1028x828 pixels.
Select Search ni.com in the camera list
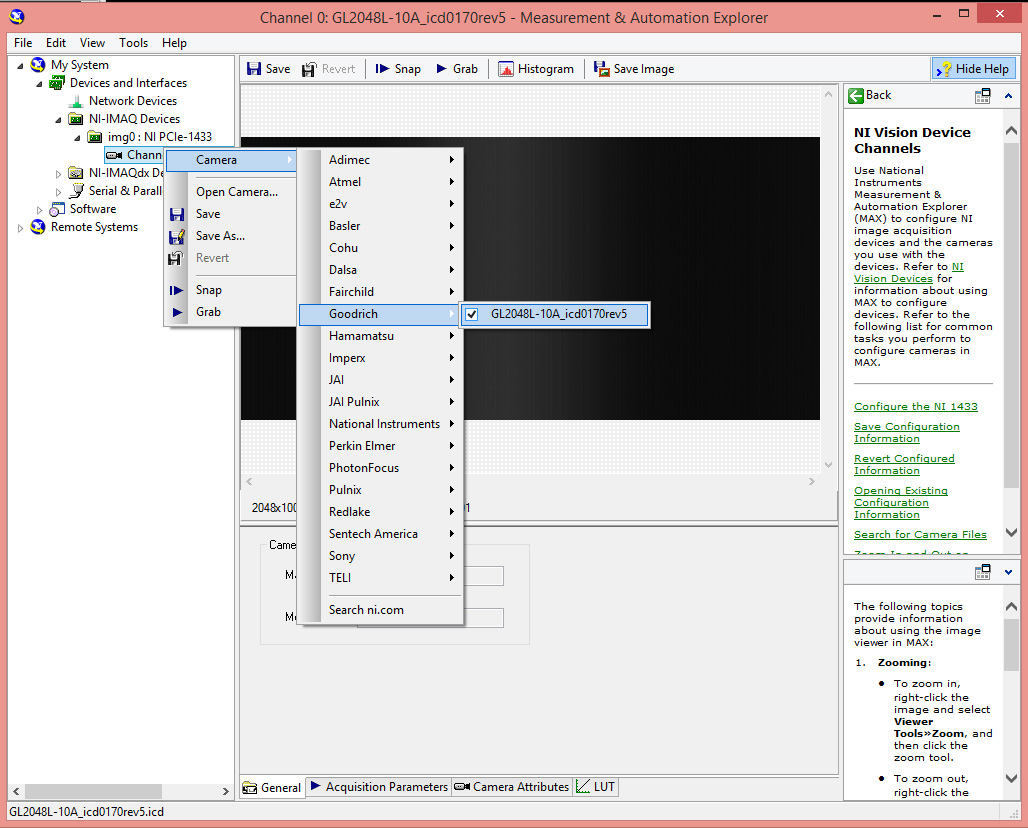coord(366,610)
